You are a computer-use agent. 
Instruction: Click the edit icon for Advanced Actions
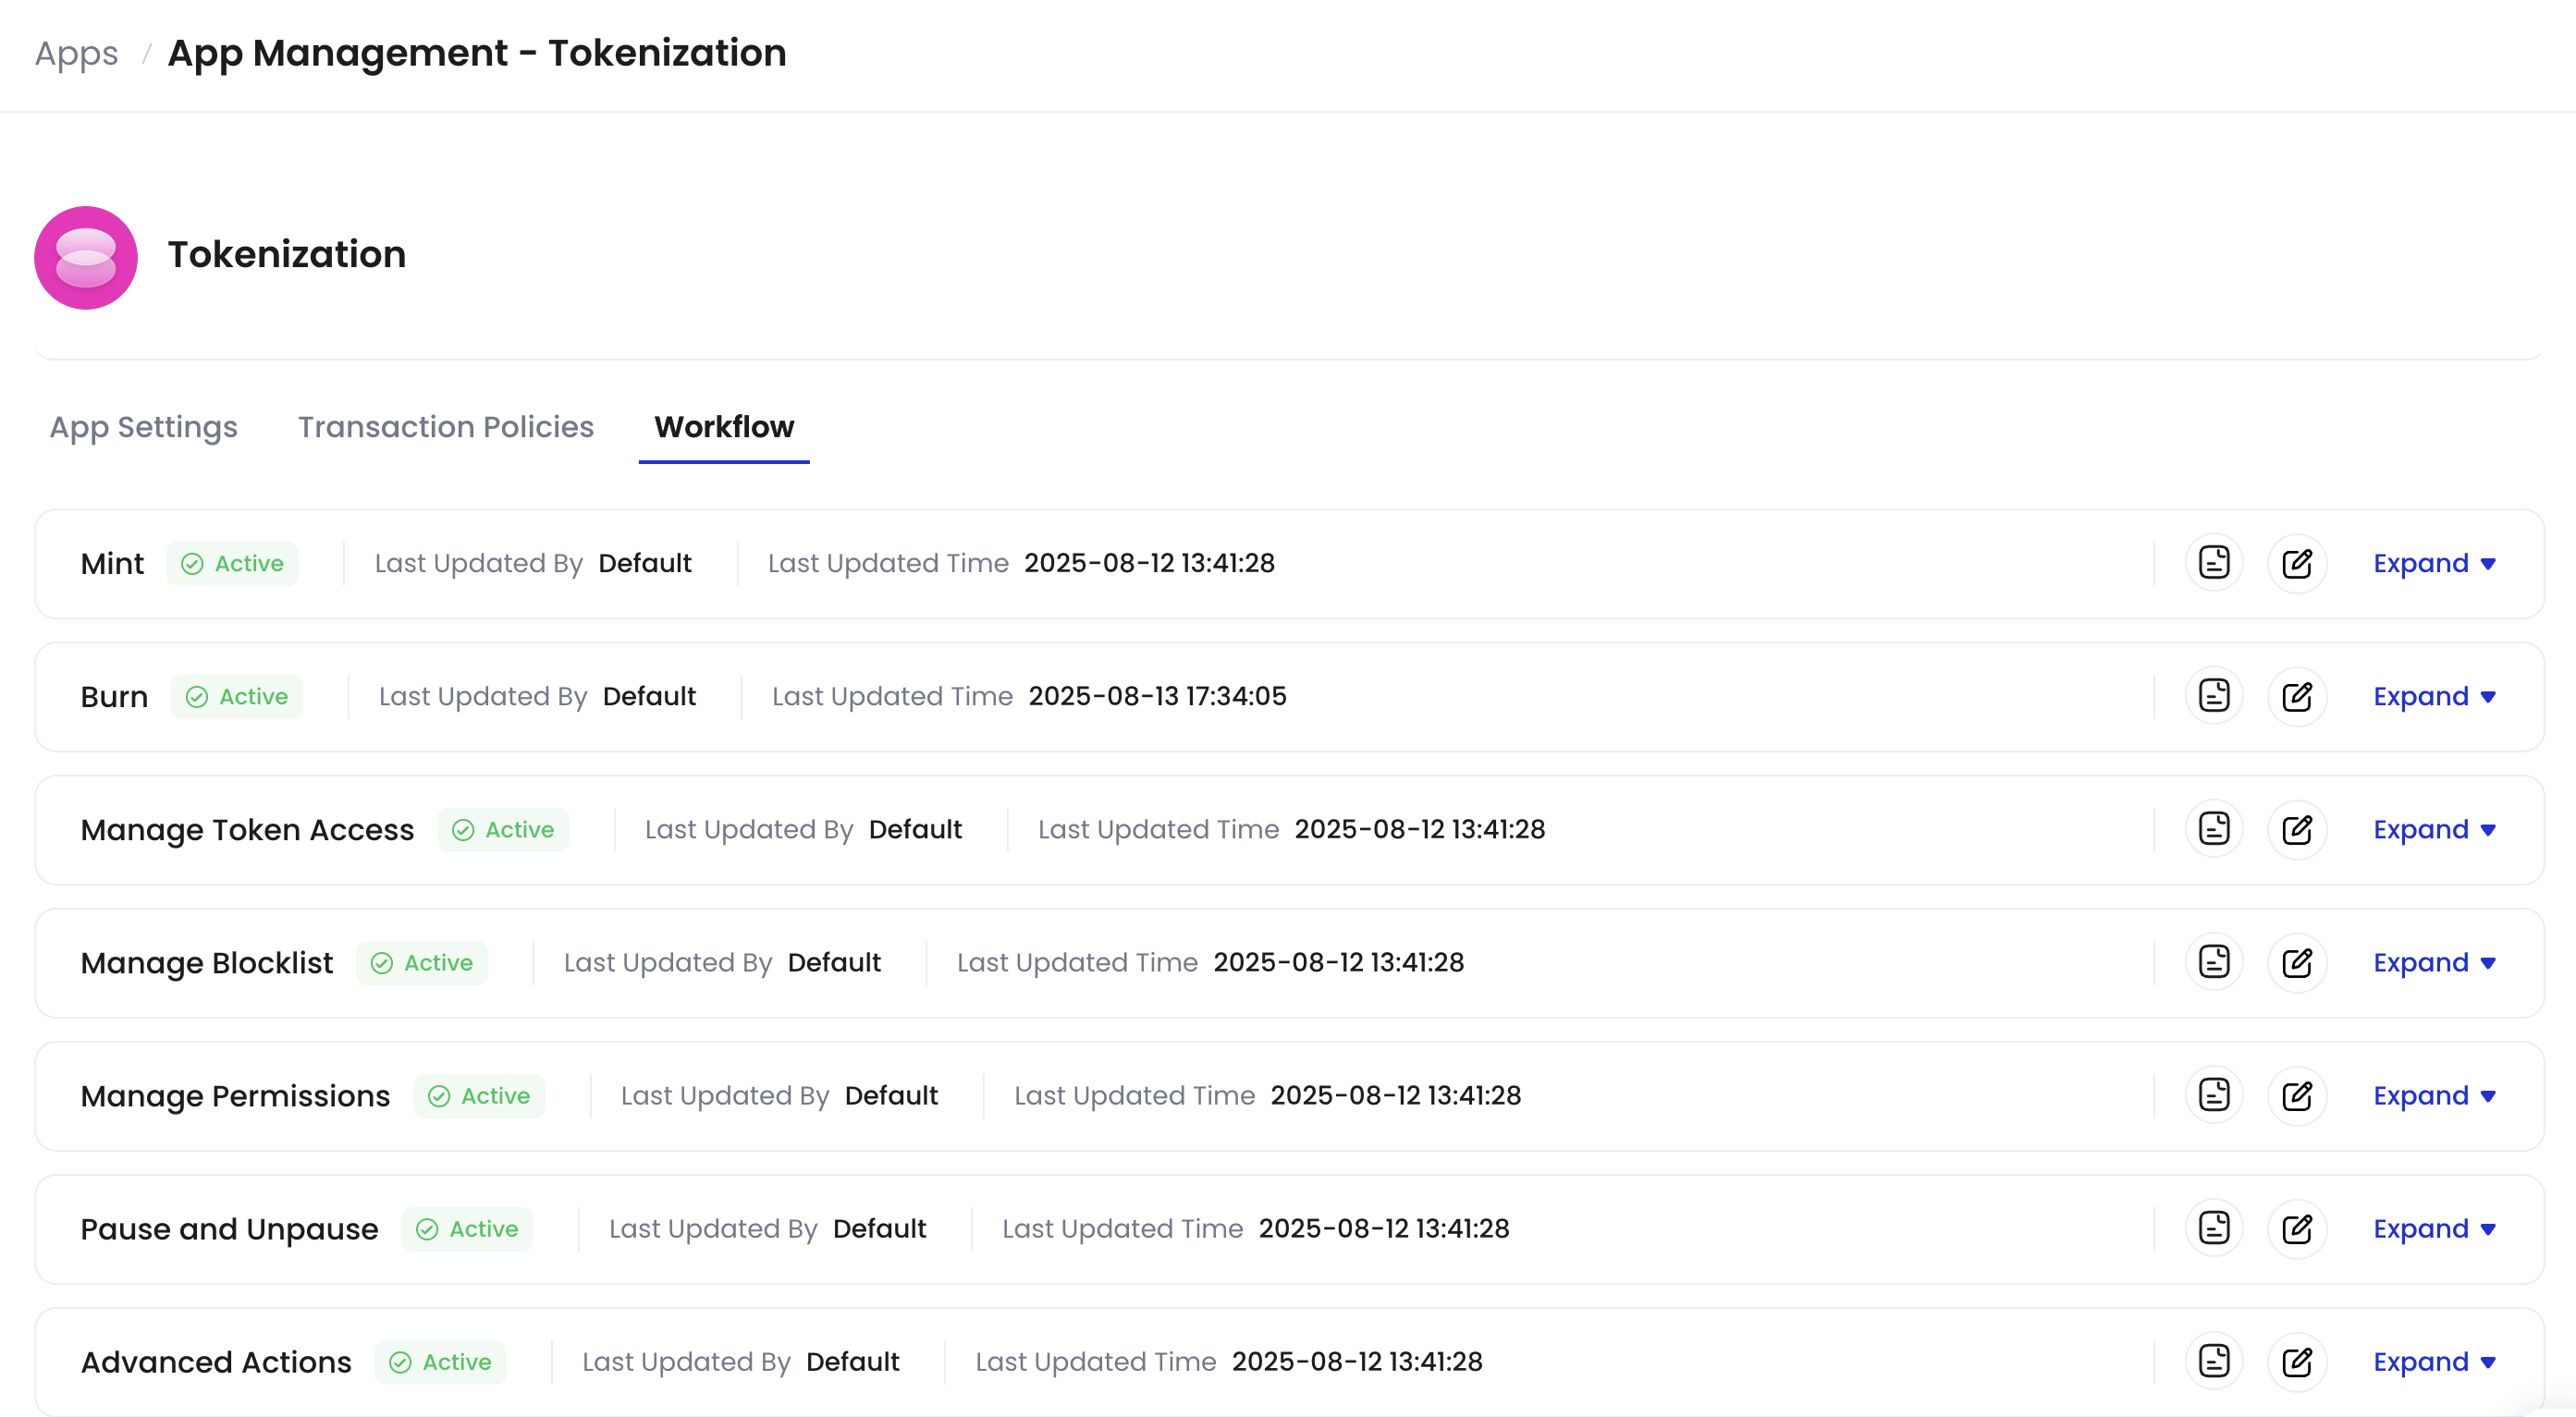tap(2297, 1361)
